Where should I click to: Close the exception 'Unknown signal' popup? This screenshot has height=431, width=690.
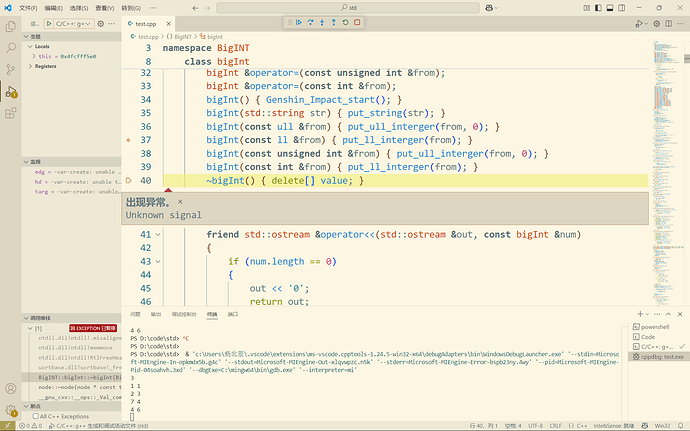coord(180,202)
